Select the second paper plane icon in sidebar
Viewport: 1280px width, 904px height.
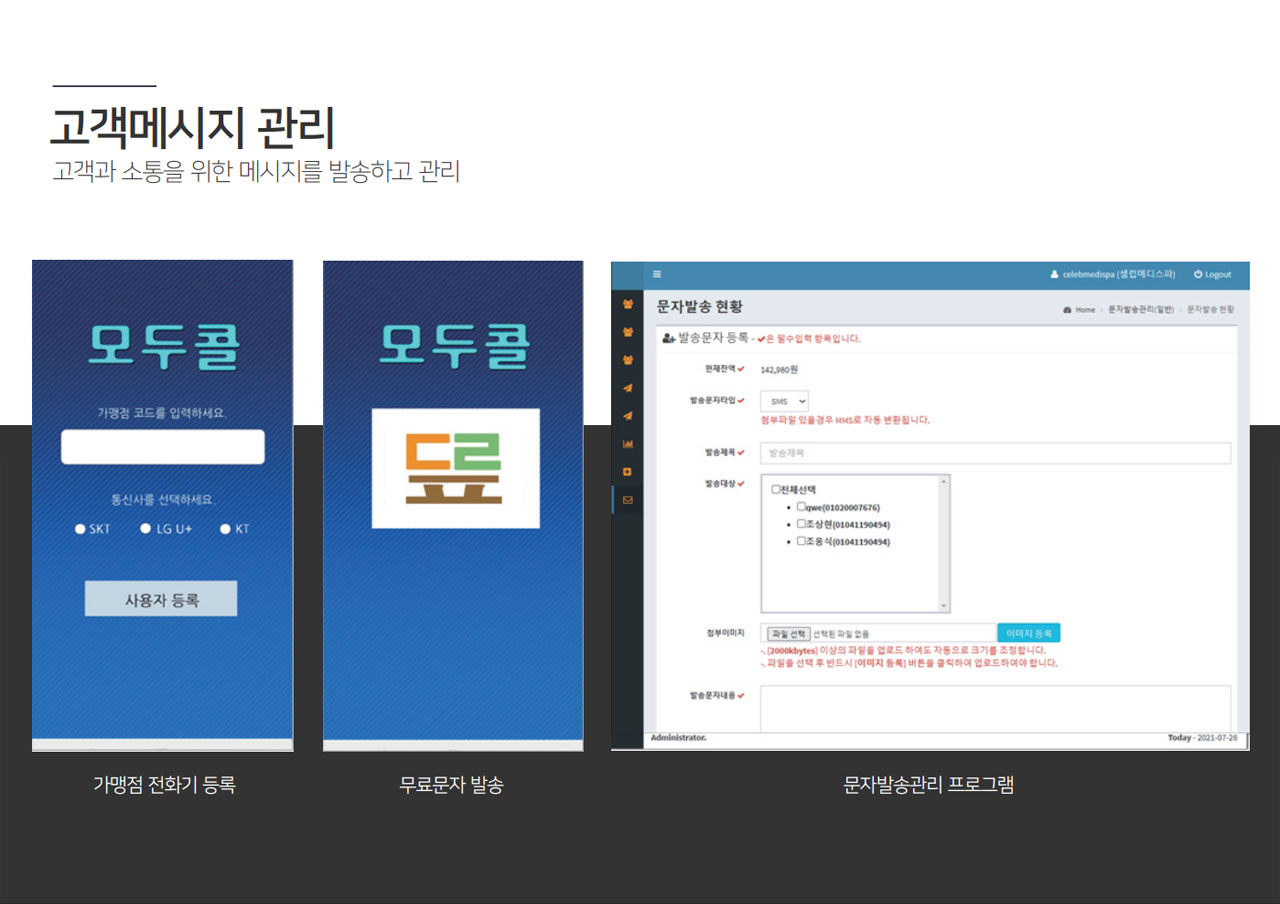click(628, 410)
